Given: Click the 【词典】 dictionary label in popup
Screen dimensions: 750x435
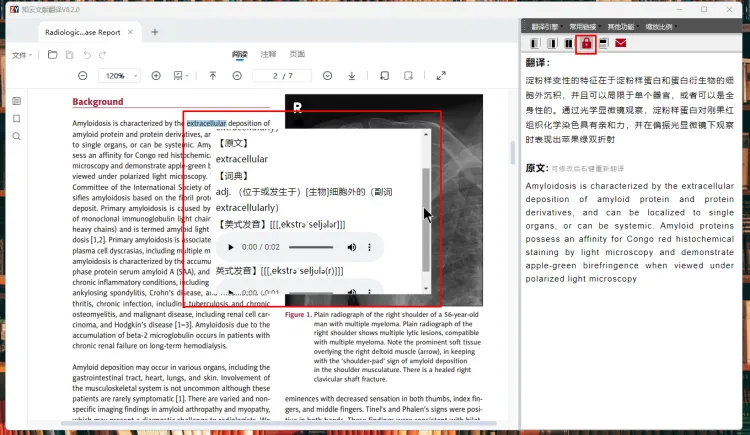Looking at the screenshot, I should (233, 176).
